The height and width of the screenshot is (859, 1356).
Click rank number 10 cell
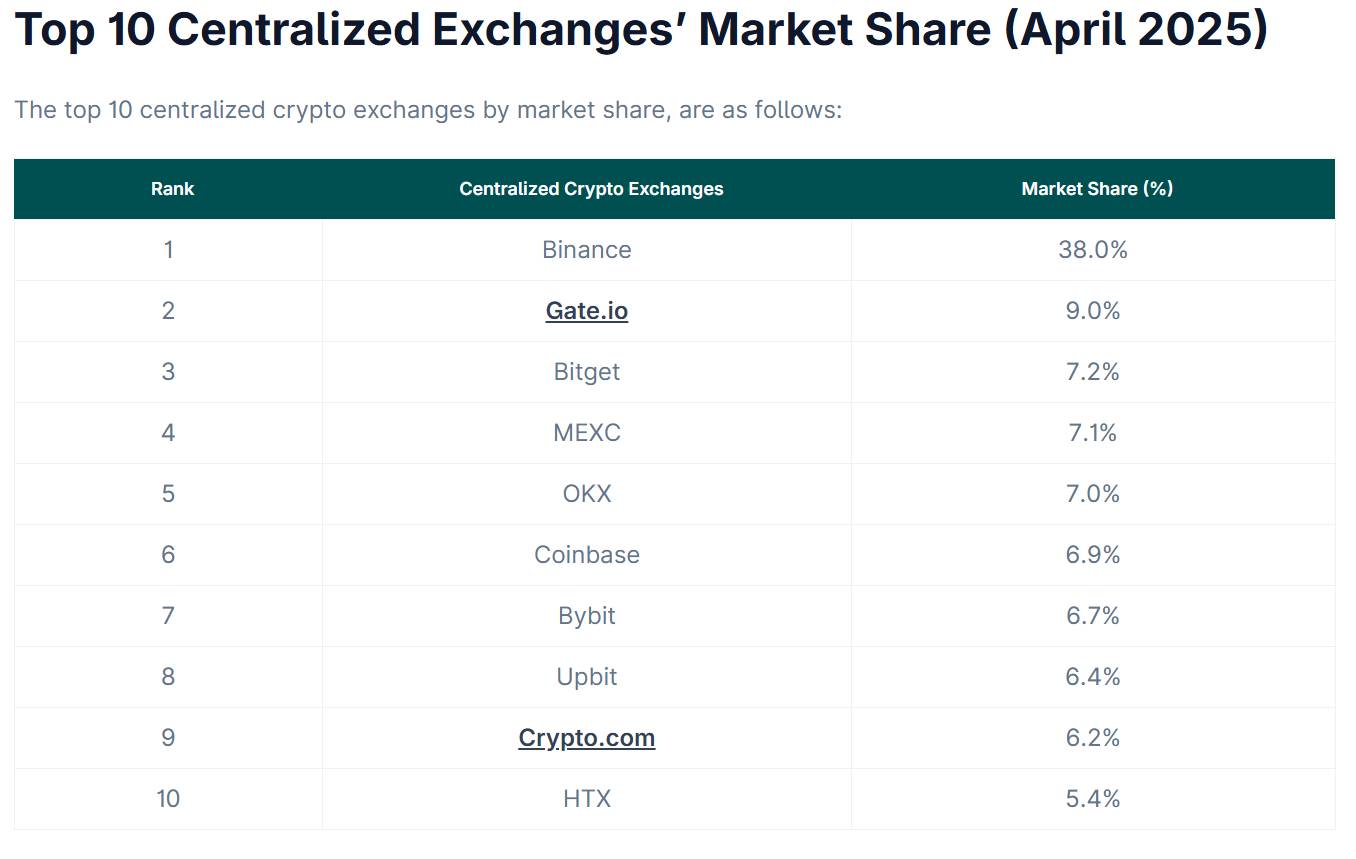click(168, 799)
